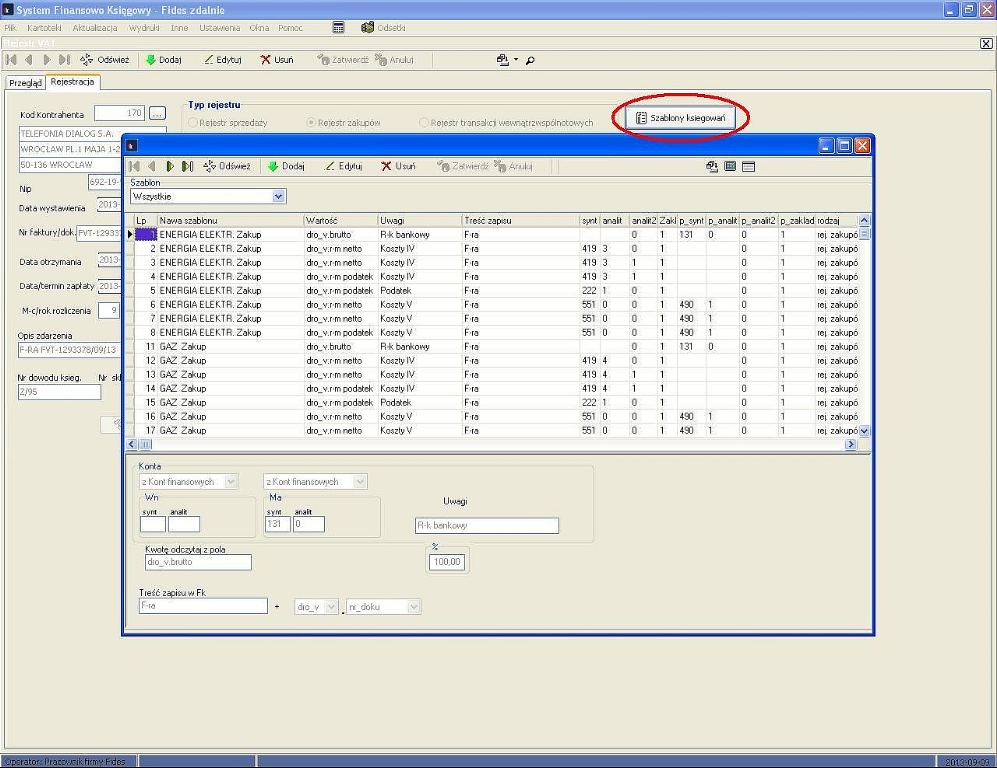Open the Wydruki menu
Screen dimensions: 997x768
coord(144,27)
